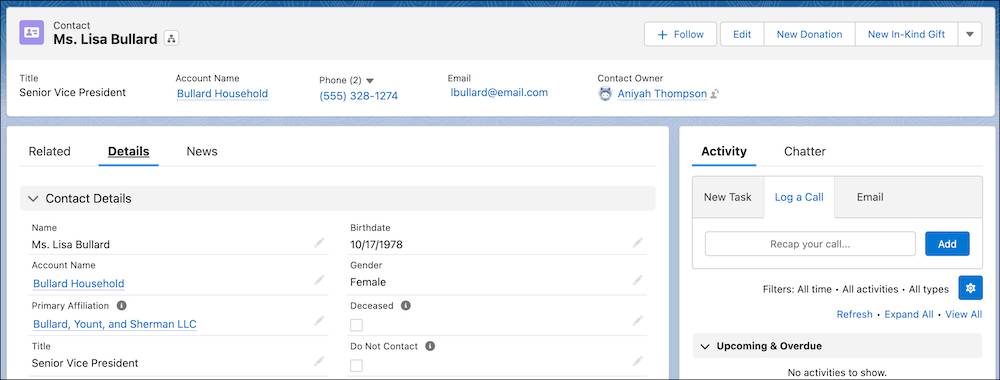Open the account hierarchy icon beside Ms. Lisa Bullard

[171, 38]
